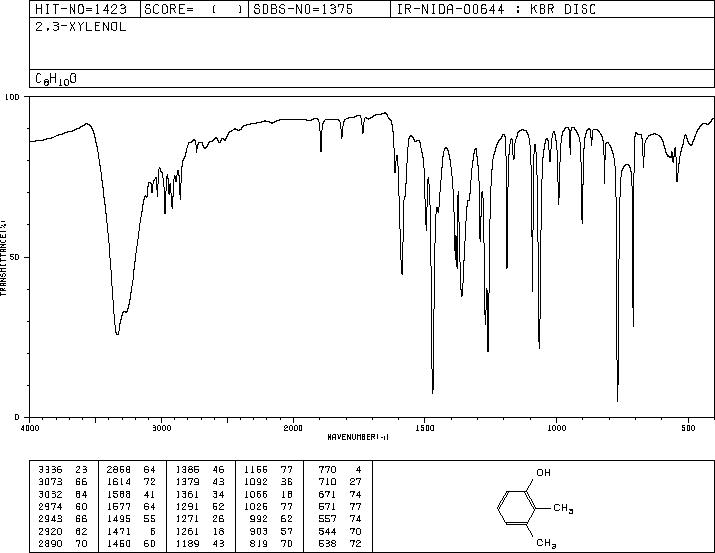
Task: Click the WAVENUMBER x-axis title
Action: (x=358, y=437)
